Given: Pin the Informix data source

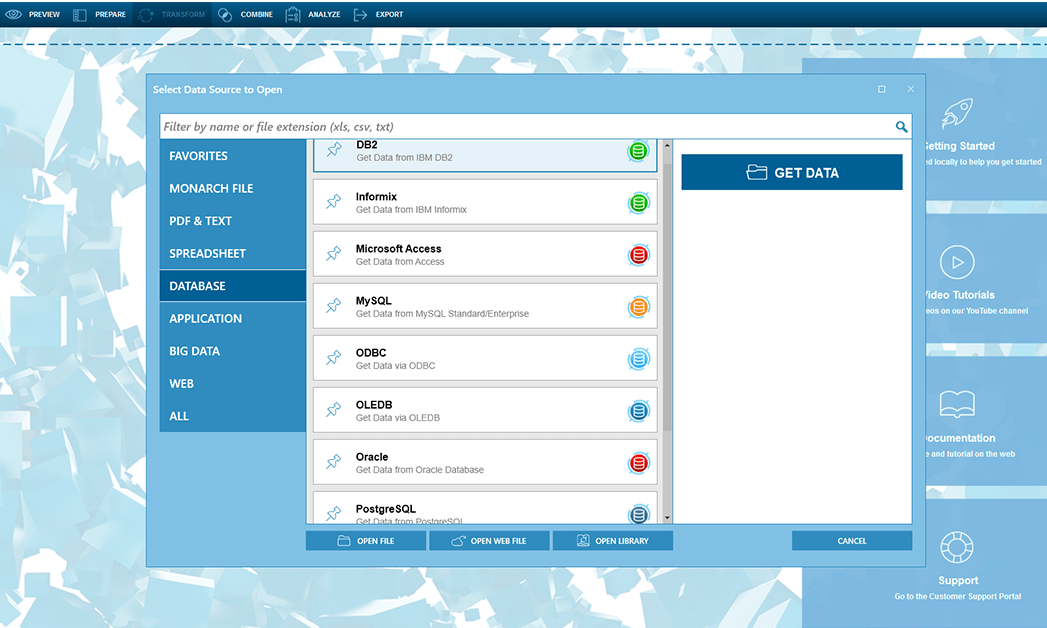Looking at the screenshot, I should (334, 202).
